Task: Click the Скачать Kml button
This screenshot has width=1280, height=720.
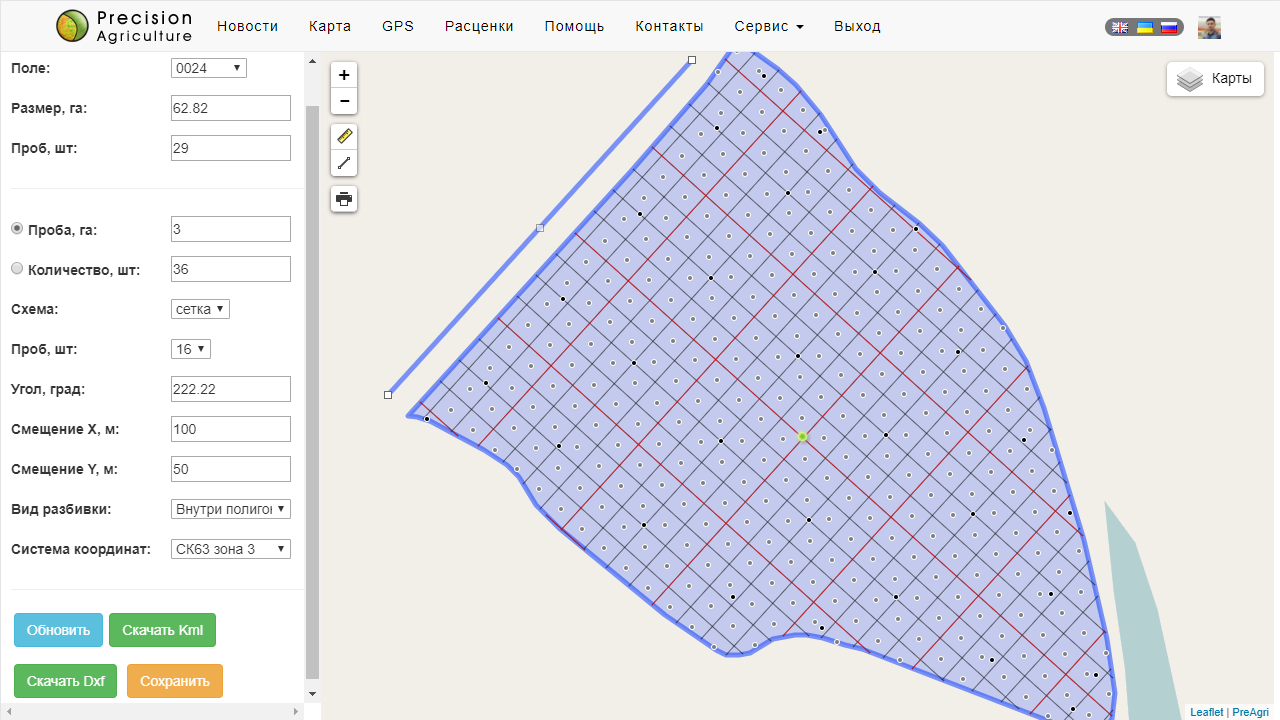Action: 162,630
